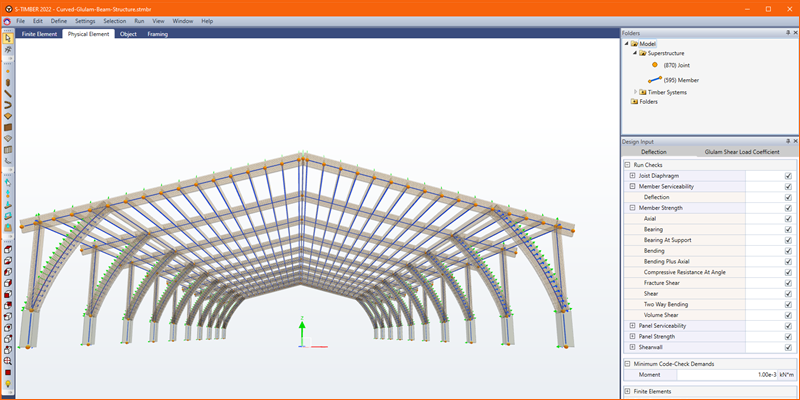Switch to the Framing tab
Viewport: 800px width, 400px height.
coord(157,33)
